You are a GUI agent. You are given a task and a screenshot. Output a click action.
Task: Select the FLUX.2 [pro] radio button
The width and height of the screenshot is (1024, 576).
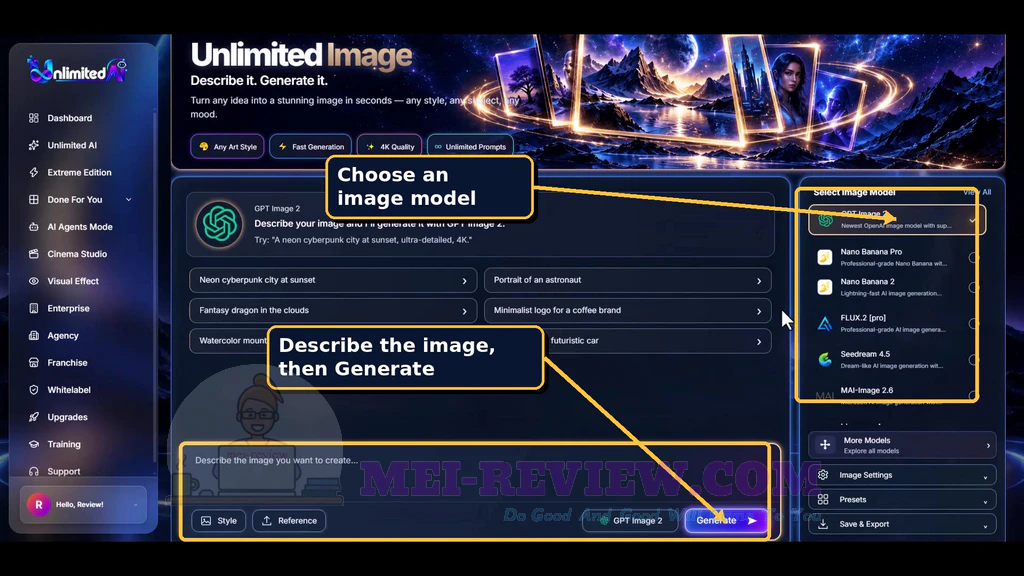pos(974,323)
